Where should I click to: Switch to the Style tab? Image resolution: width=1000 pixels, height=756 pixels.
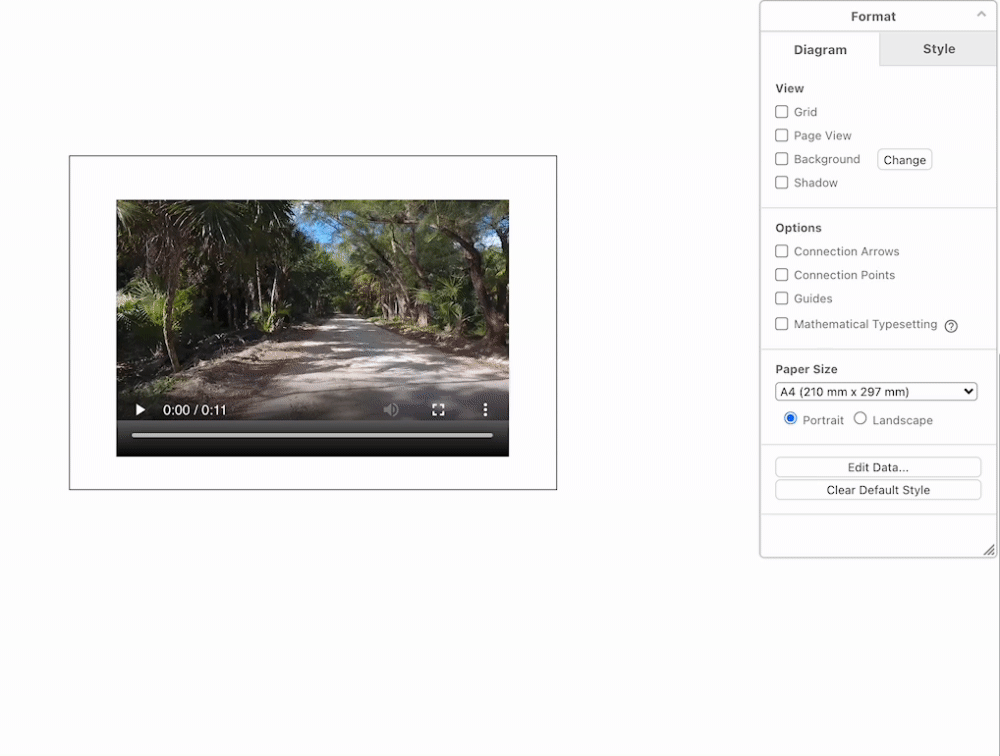click(938, 49)
